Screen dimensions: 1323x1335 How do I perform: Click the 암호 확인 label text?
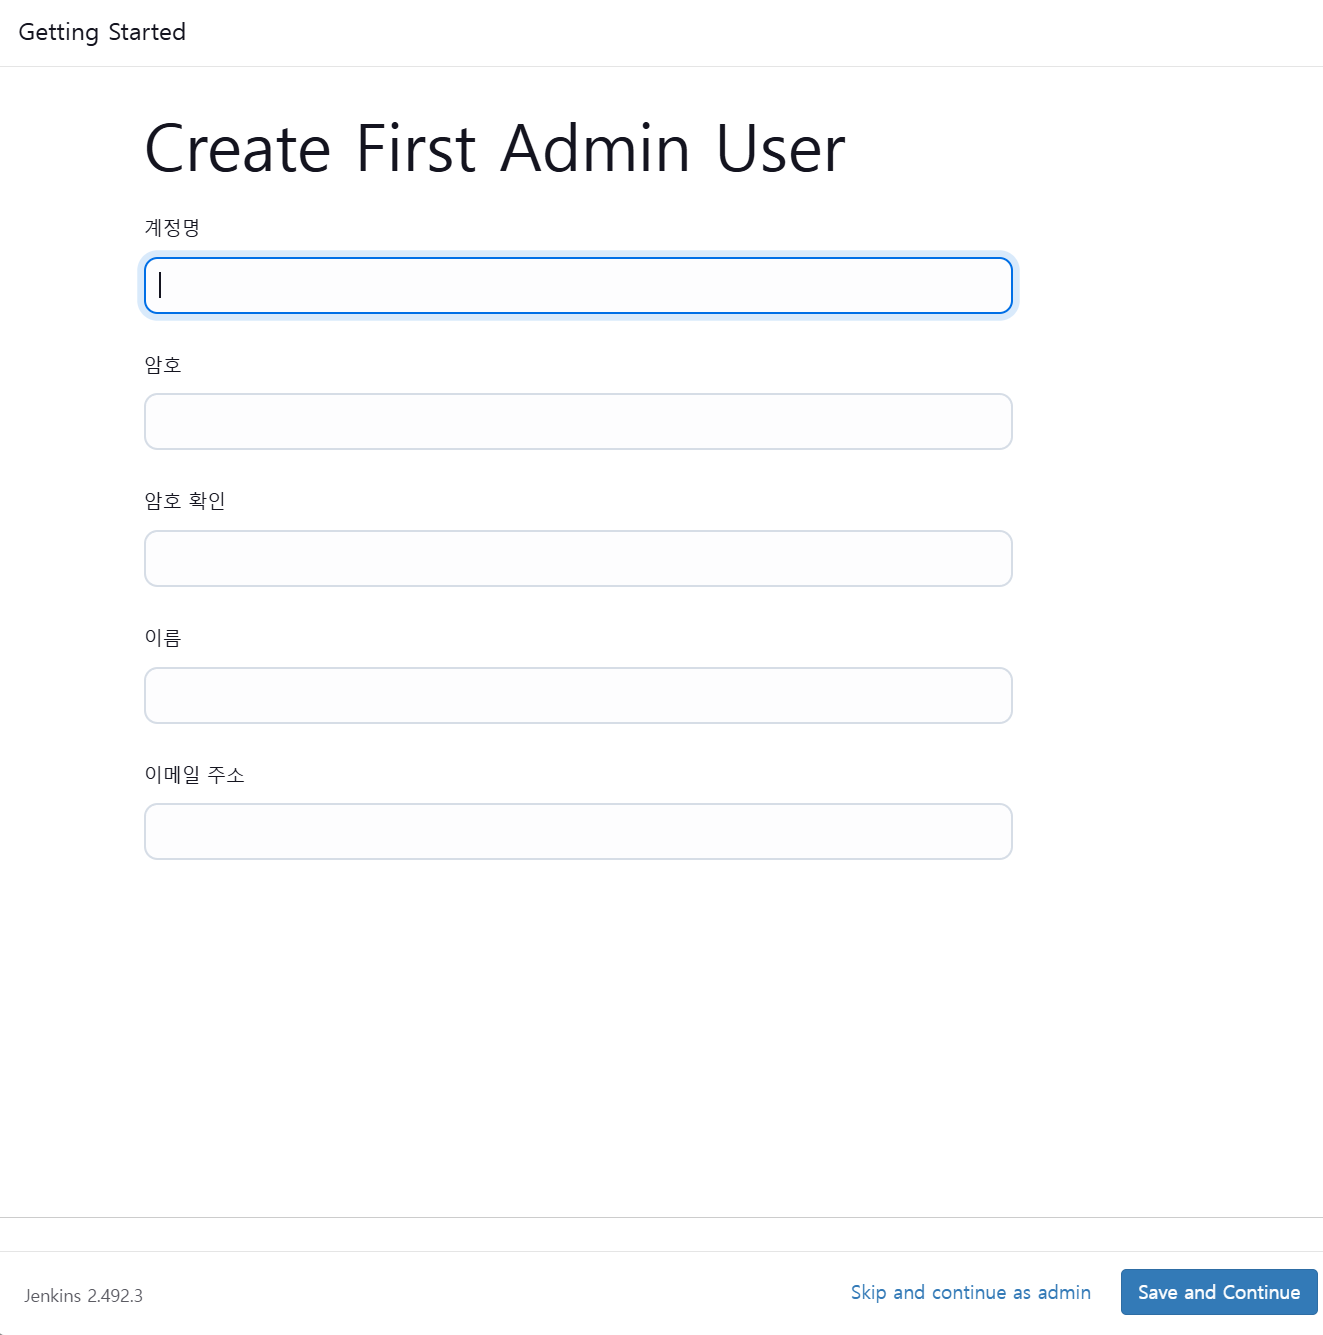(x=185, y=501)
